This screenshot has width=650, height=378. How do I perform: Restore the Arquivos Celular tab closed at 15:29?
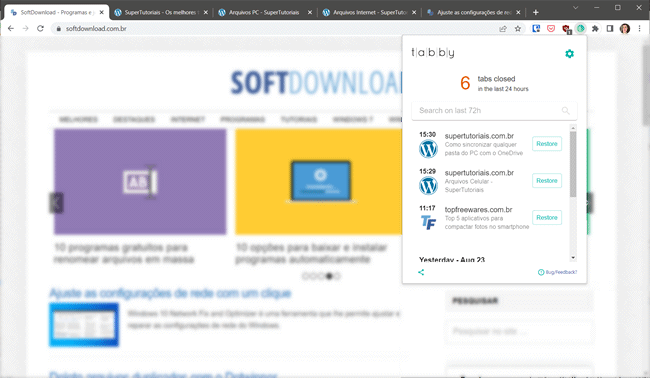pos(547,181)
